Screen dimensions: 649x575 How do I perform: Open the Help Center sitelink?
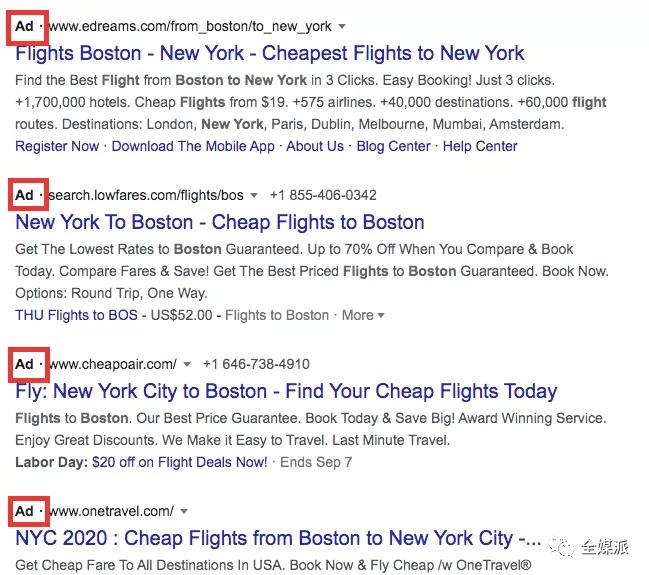pos(480,146)
